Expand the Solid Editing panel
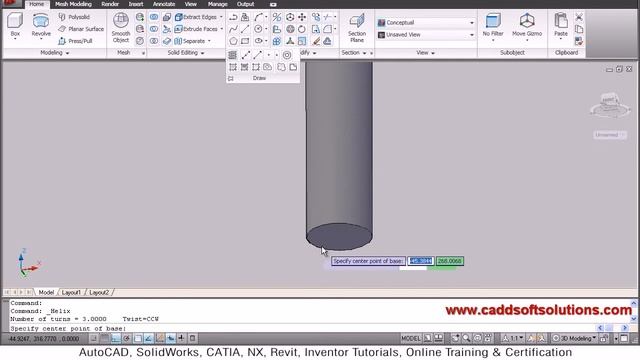 click(186, 53)
